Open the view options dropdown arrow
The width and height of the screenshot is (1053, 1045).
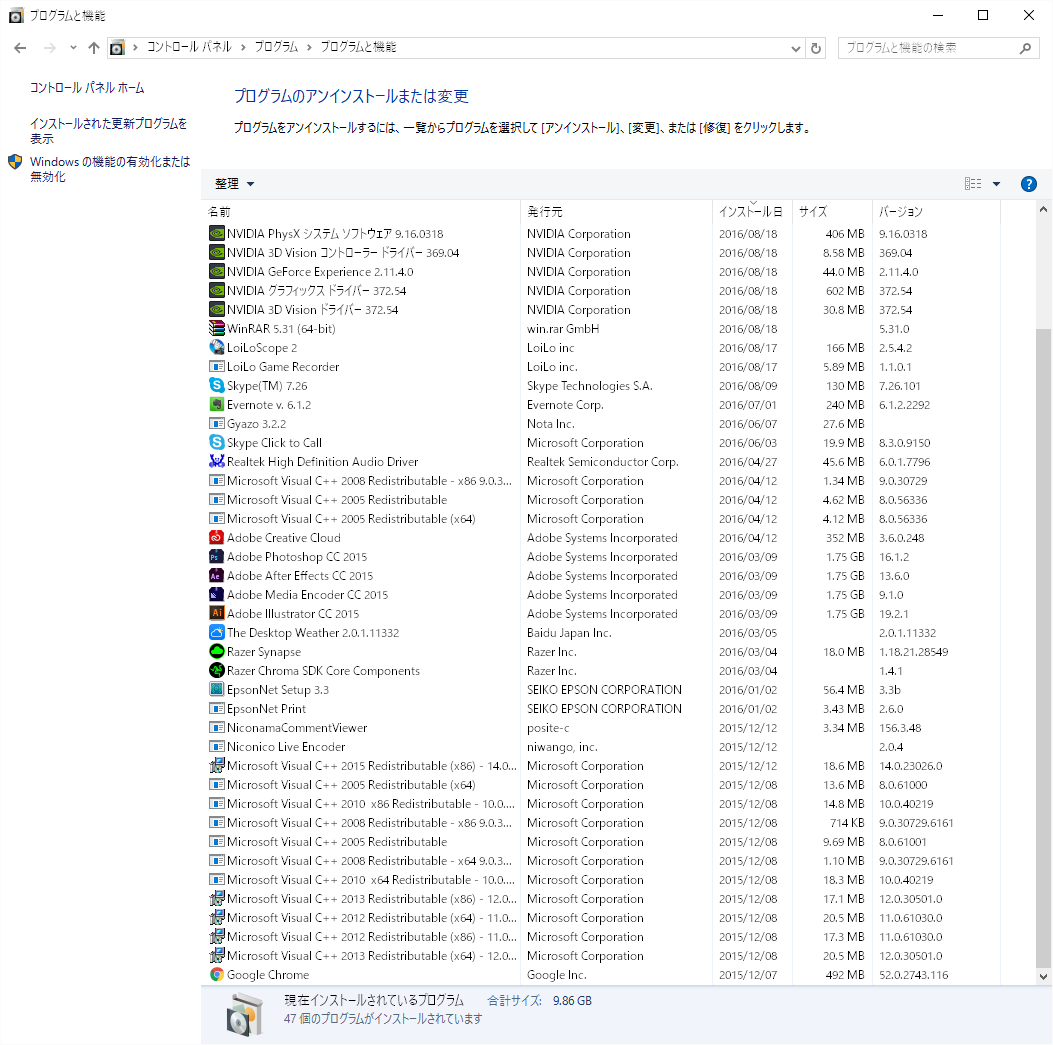pos(996,184)
